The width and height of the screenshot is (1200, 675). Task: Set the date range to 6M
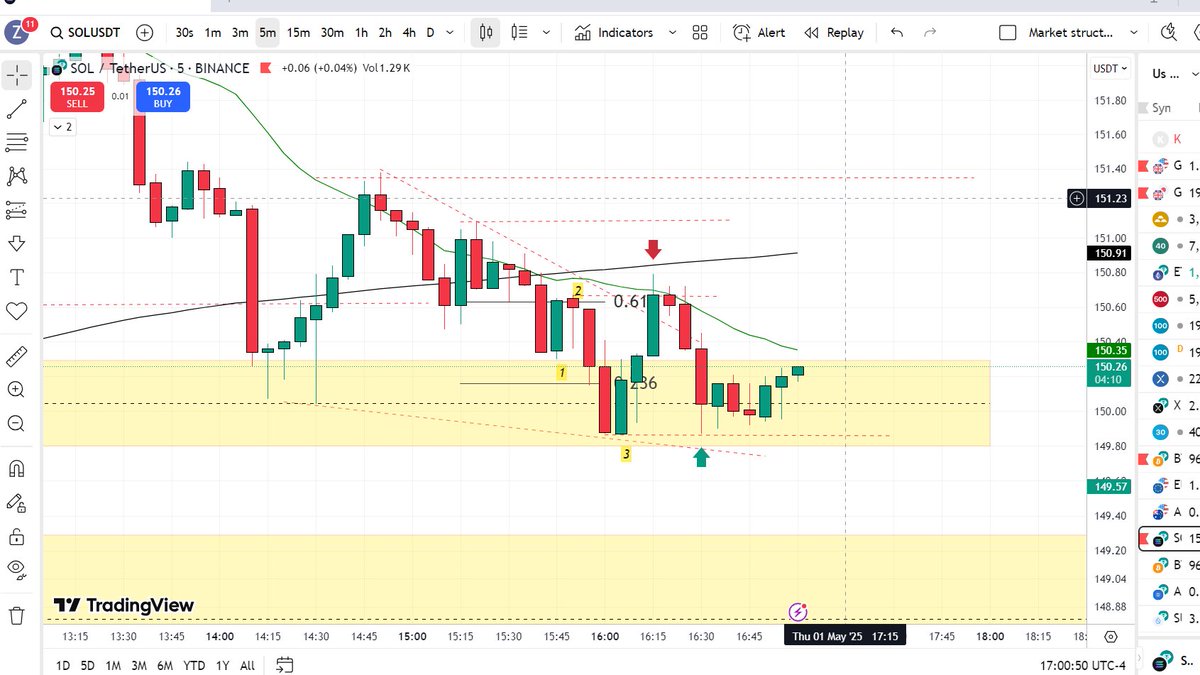[166, 665]
